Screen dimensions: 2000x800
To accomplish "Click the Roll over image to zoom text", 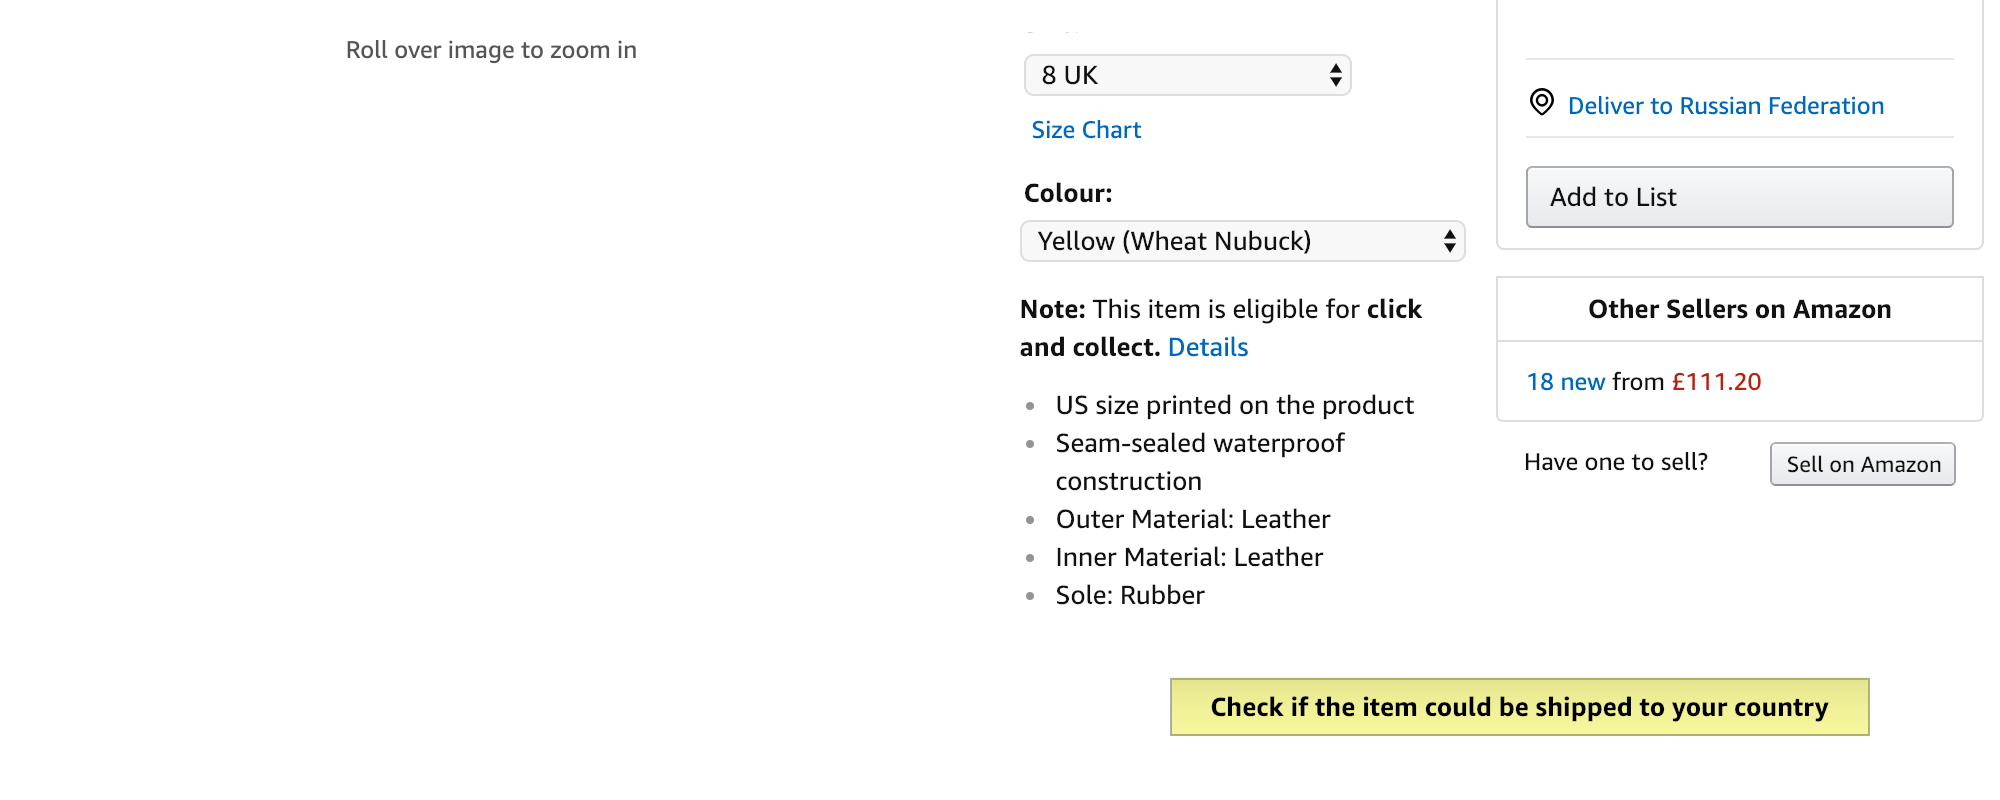I will (491, 50).
